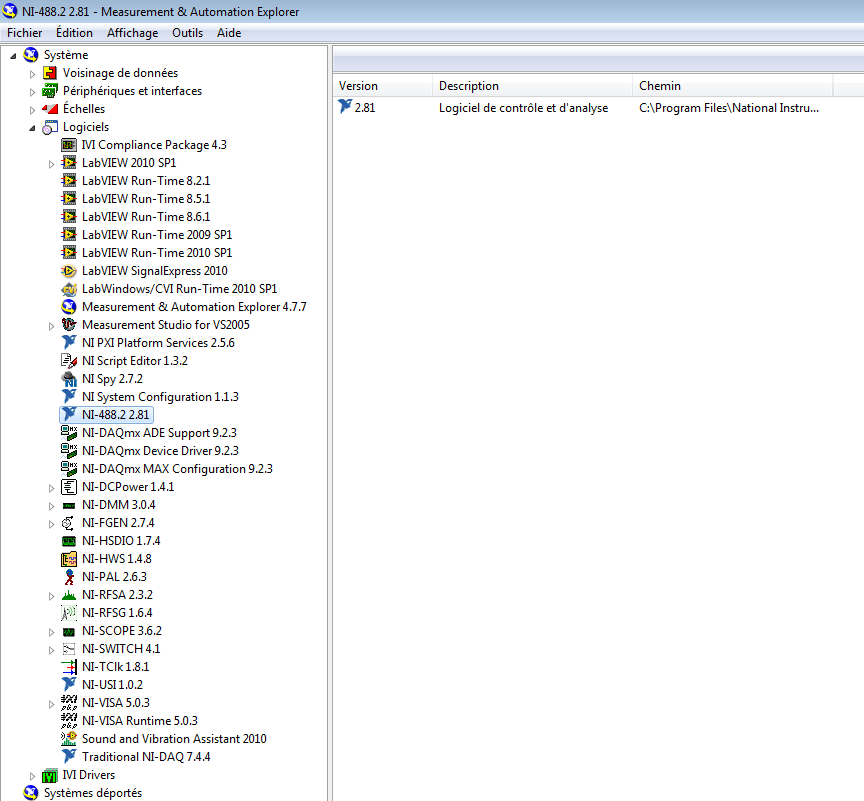Select Traditional NI-DAQ 7.4.4 in tree

[x=146, y=757]
